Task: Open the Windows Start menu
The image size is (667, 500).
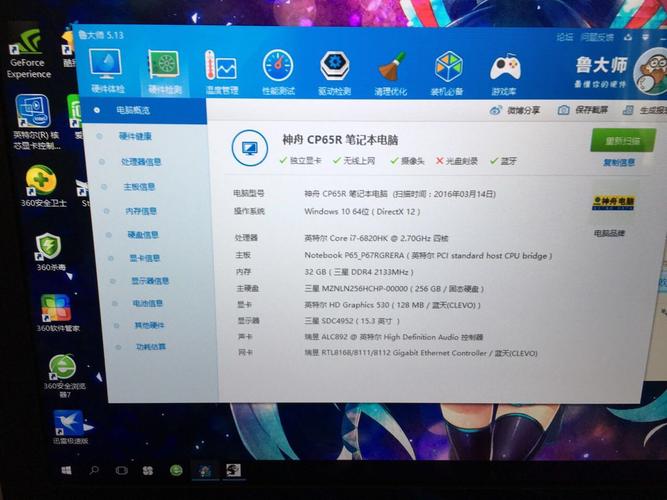Action: [66, 470]
